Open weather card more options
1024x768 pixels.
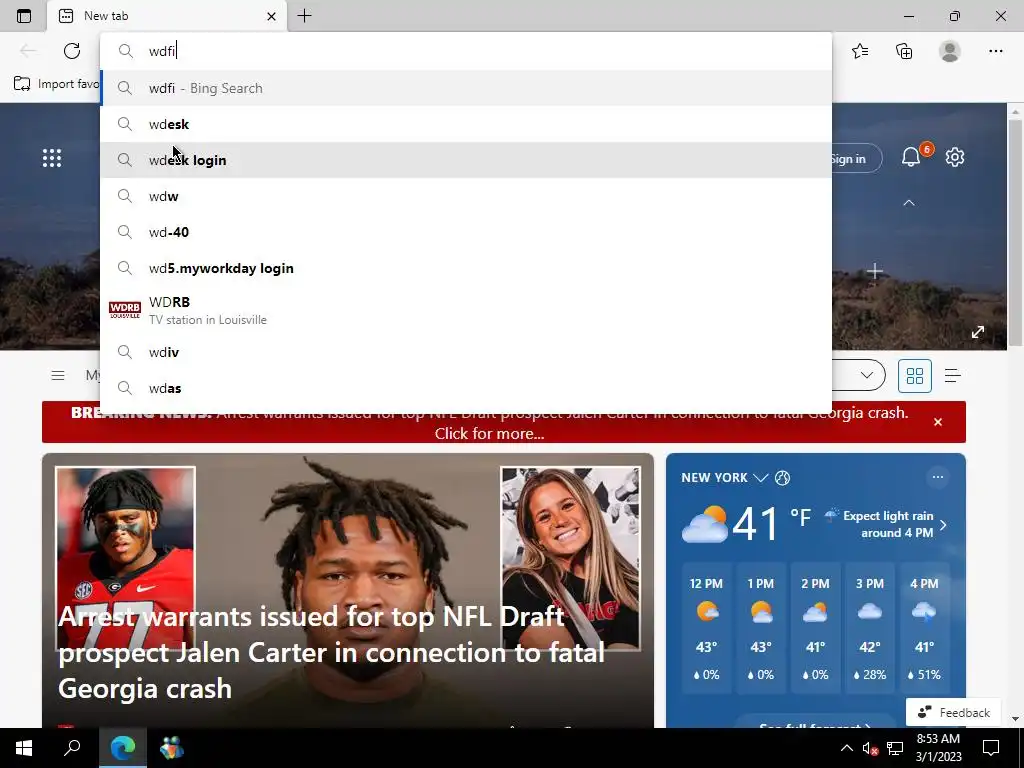[938, 477]
